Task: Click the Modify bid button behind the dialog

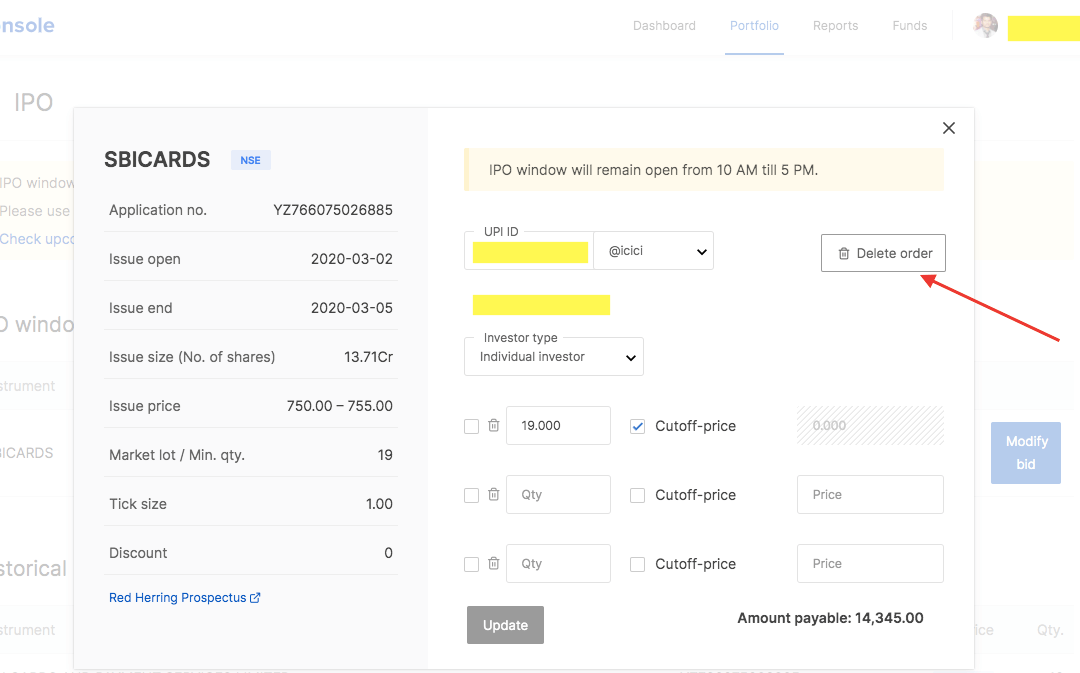Action: (x=1026, y=453)
